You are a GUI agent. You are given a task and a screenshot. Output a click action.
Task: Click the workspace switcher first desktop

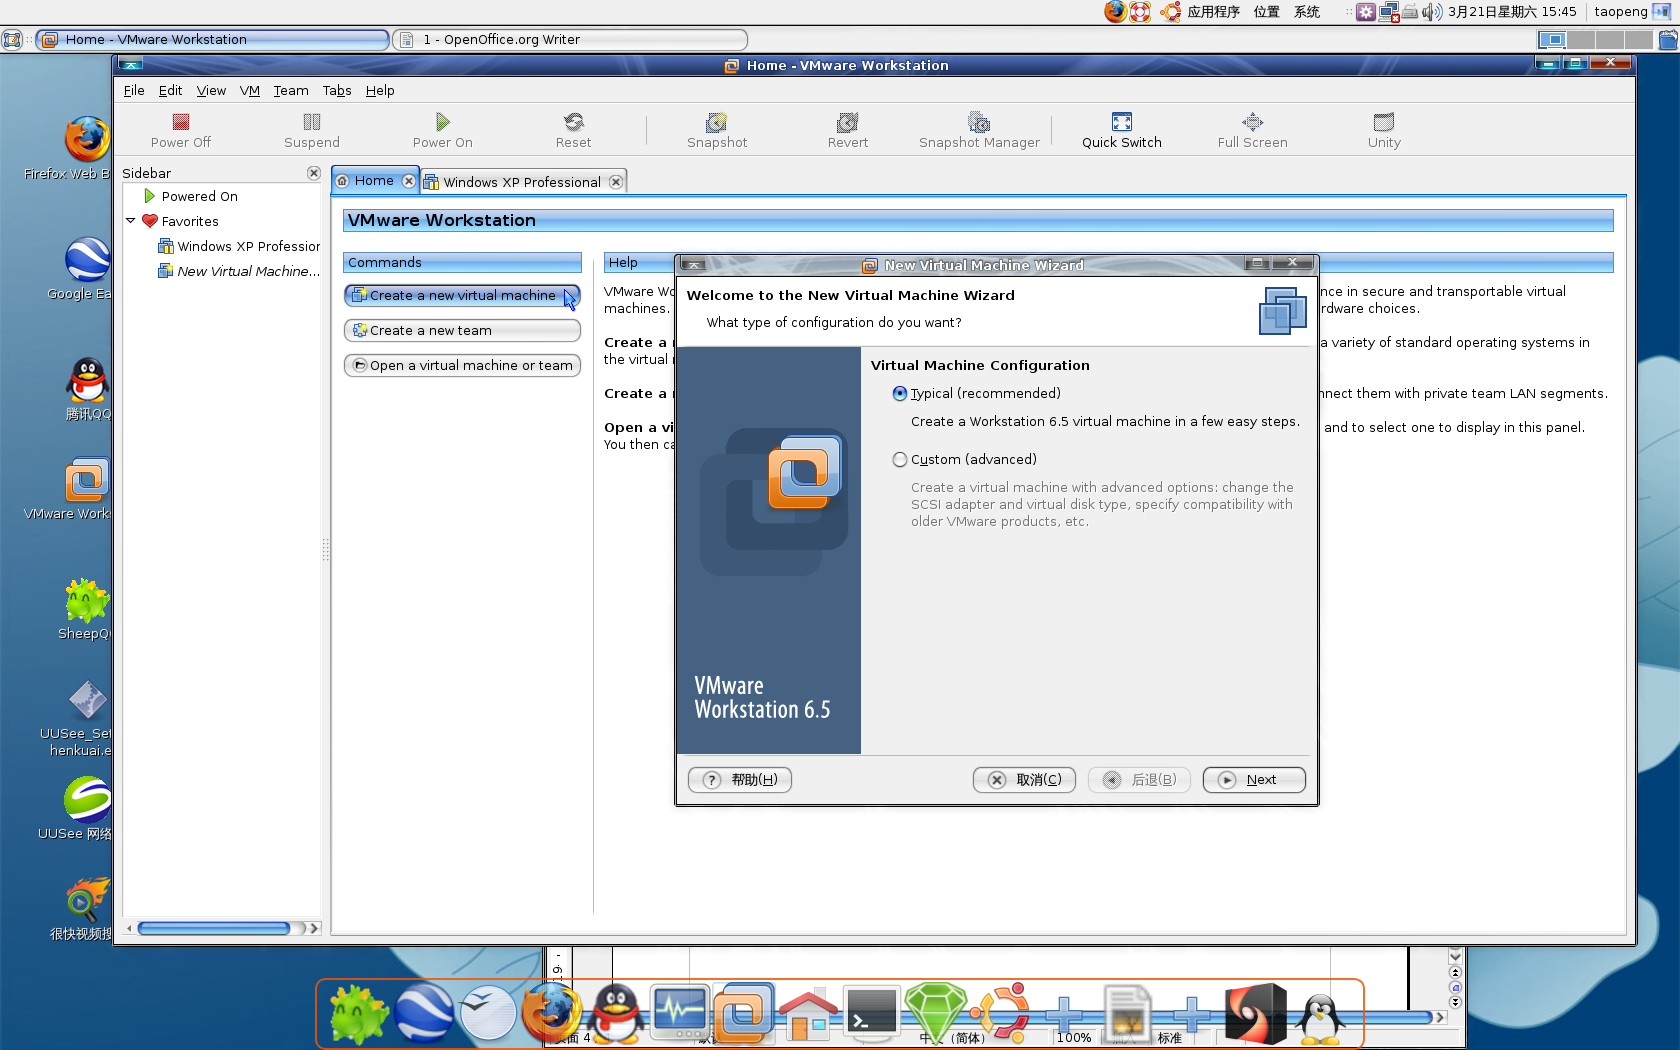1552,40
